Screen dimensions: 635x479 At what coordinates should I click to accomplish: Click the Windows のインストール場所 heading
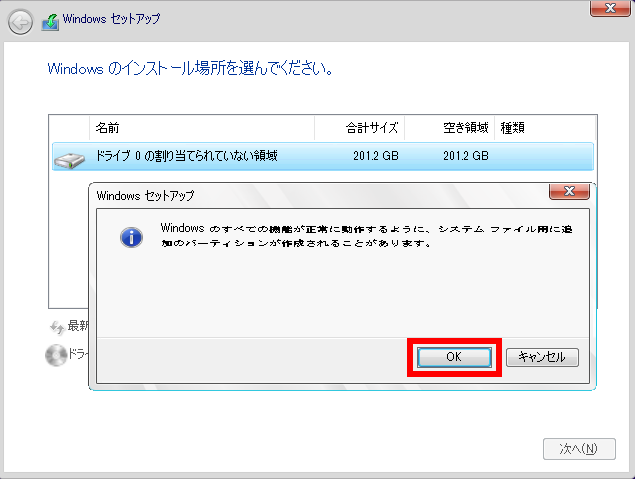tap(190, 70)
